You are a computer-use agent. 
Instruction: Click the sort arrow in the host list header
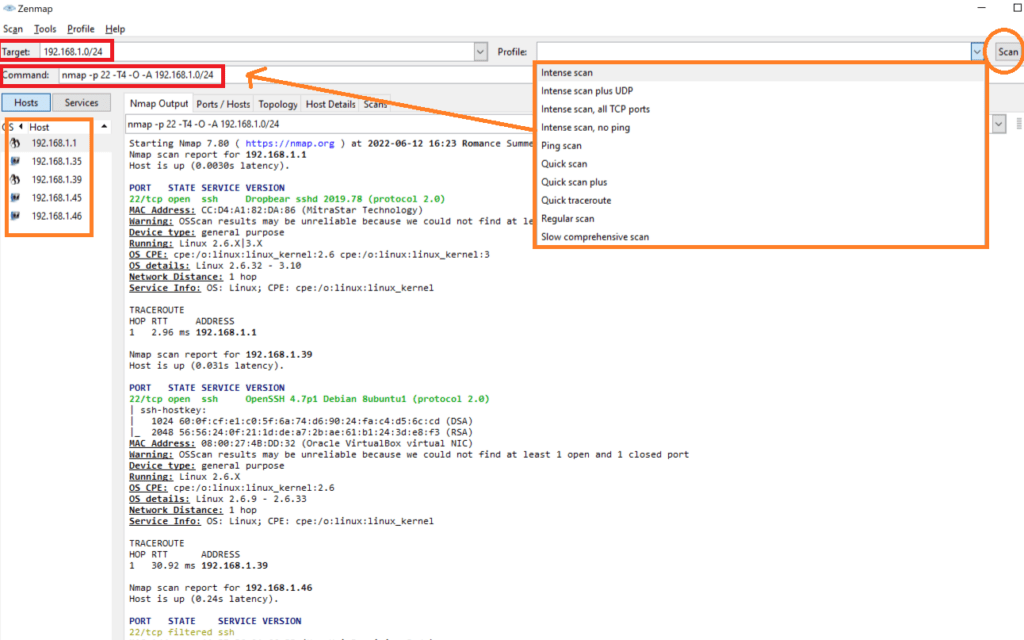[104, 126]
